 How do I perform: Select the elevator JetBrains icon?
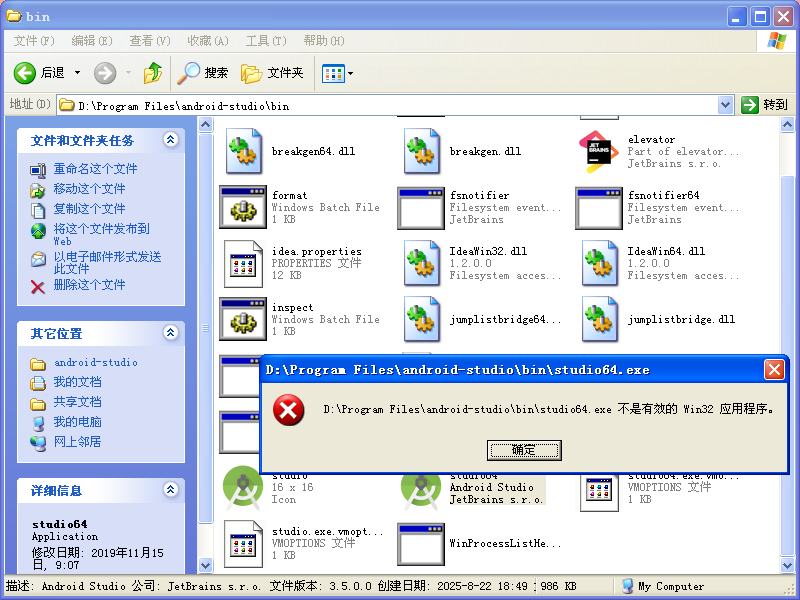point(599,151)
